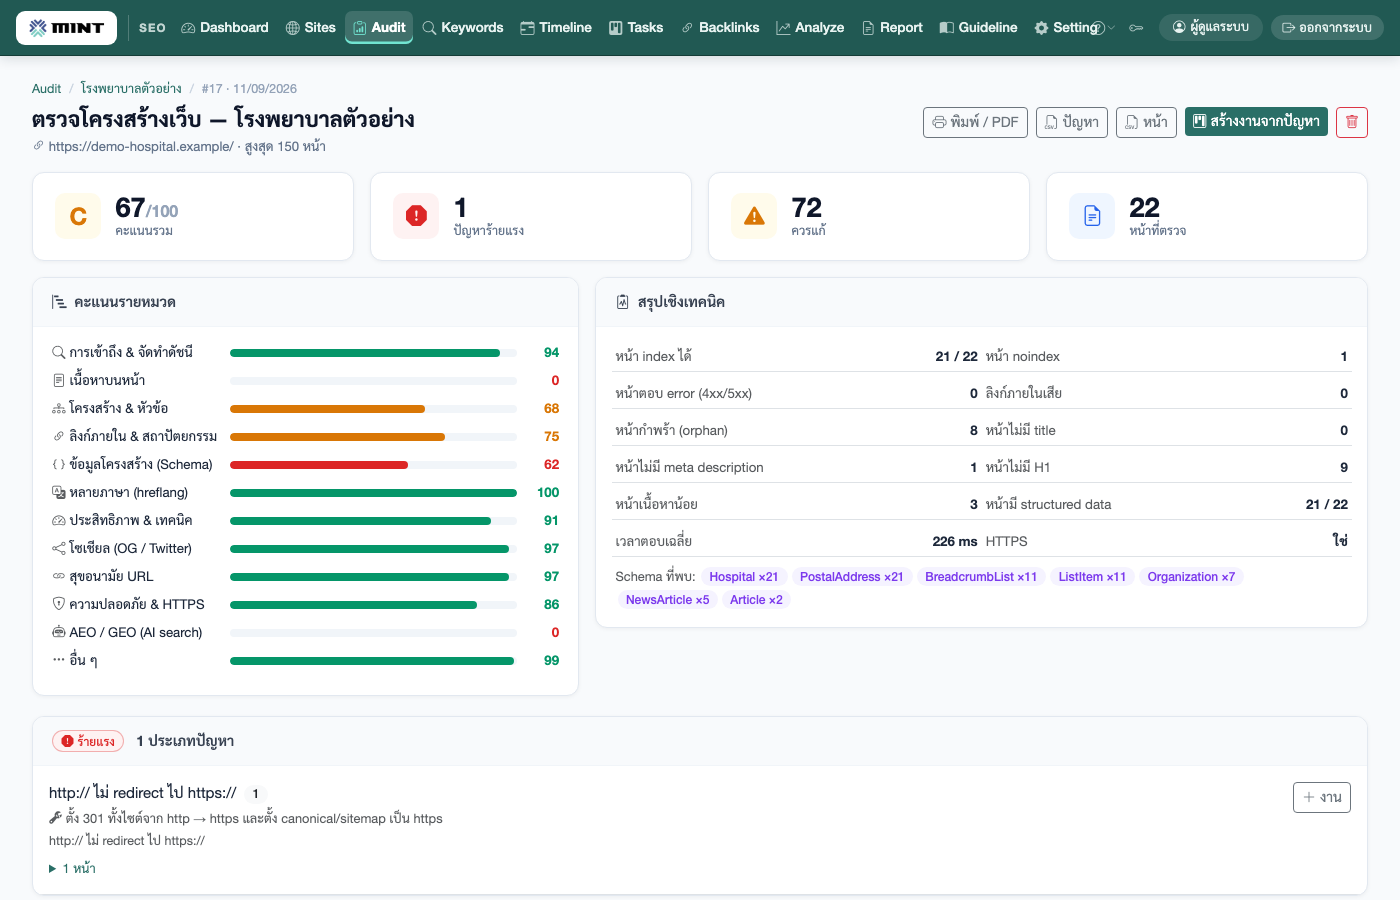Go to the Audit breadcrumb link
Screen dimensions: 1400x900
[46, 89]
